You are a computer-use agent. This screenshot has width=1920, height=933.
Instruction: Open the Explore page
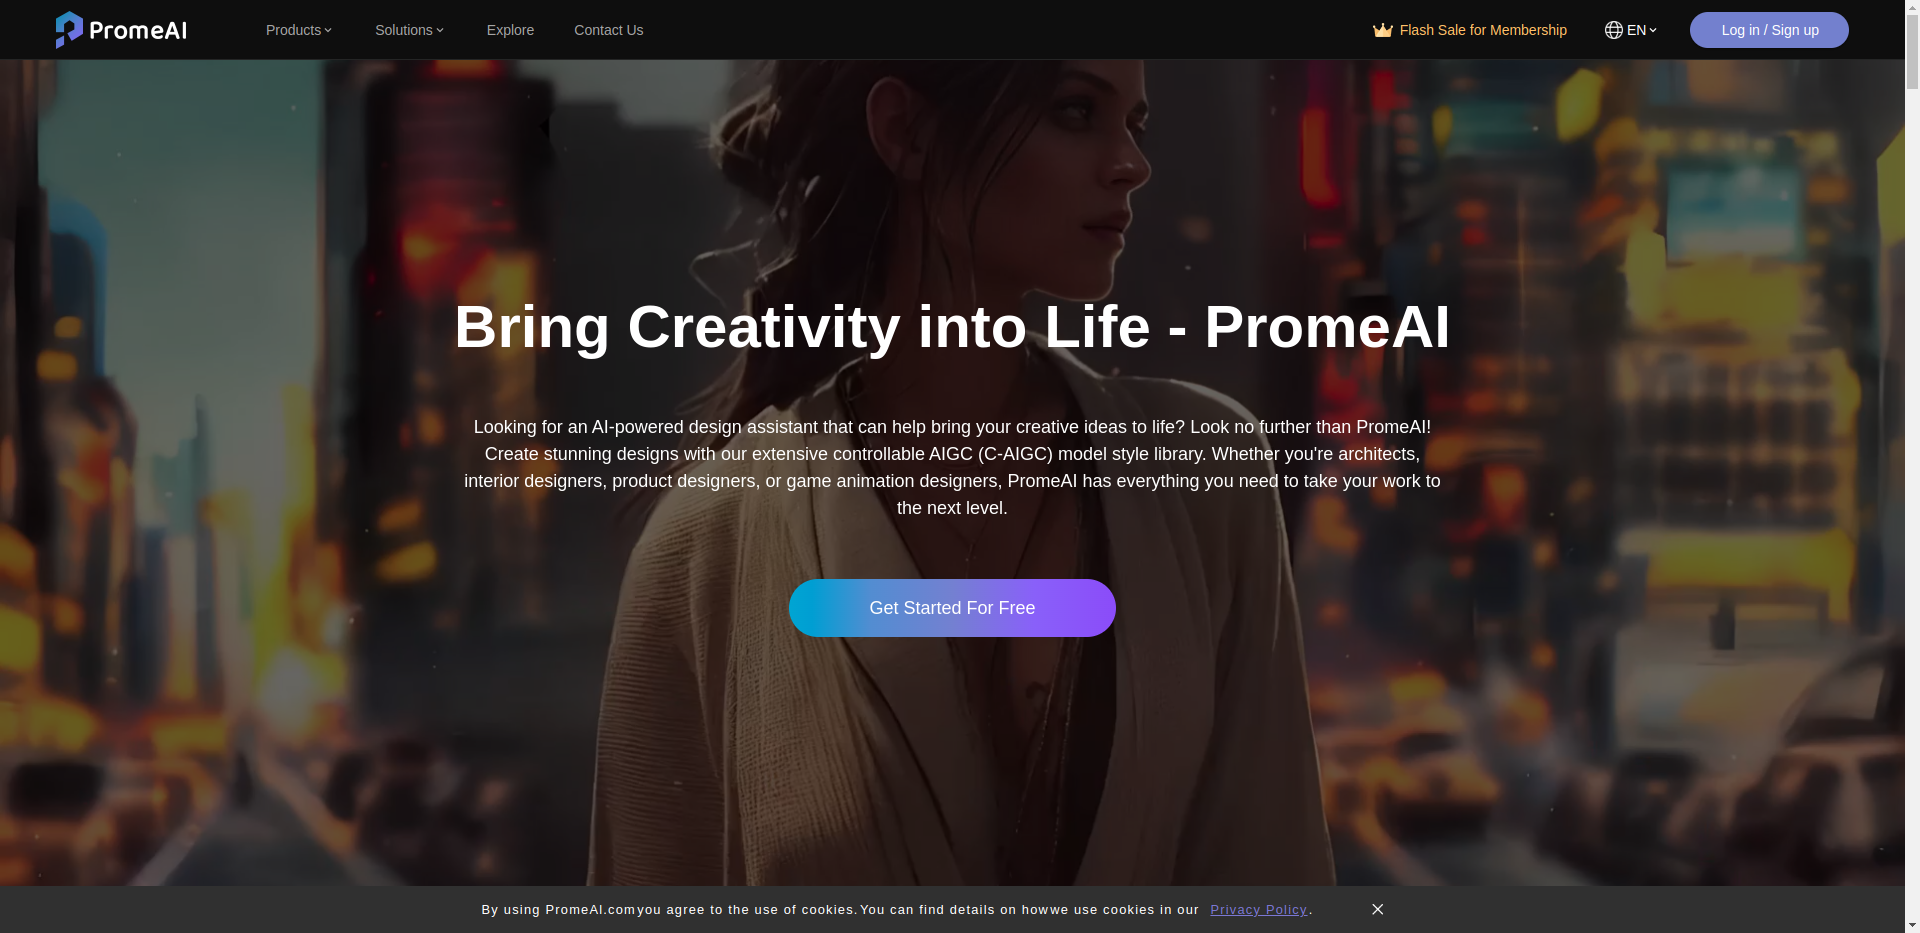coord(510,30)
